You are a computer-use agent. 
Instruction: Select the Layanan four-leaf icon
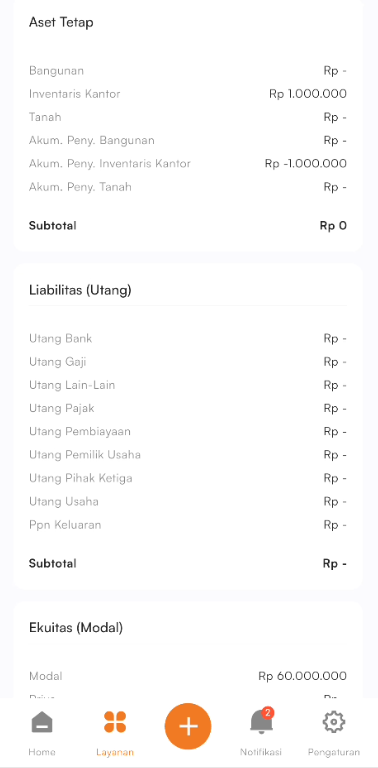point(115,722)
